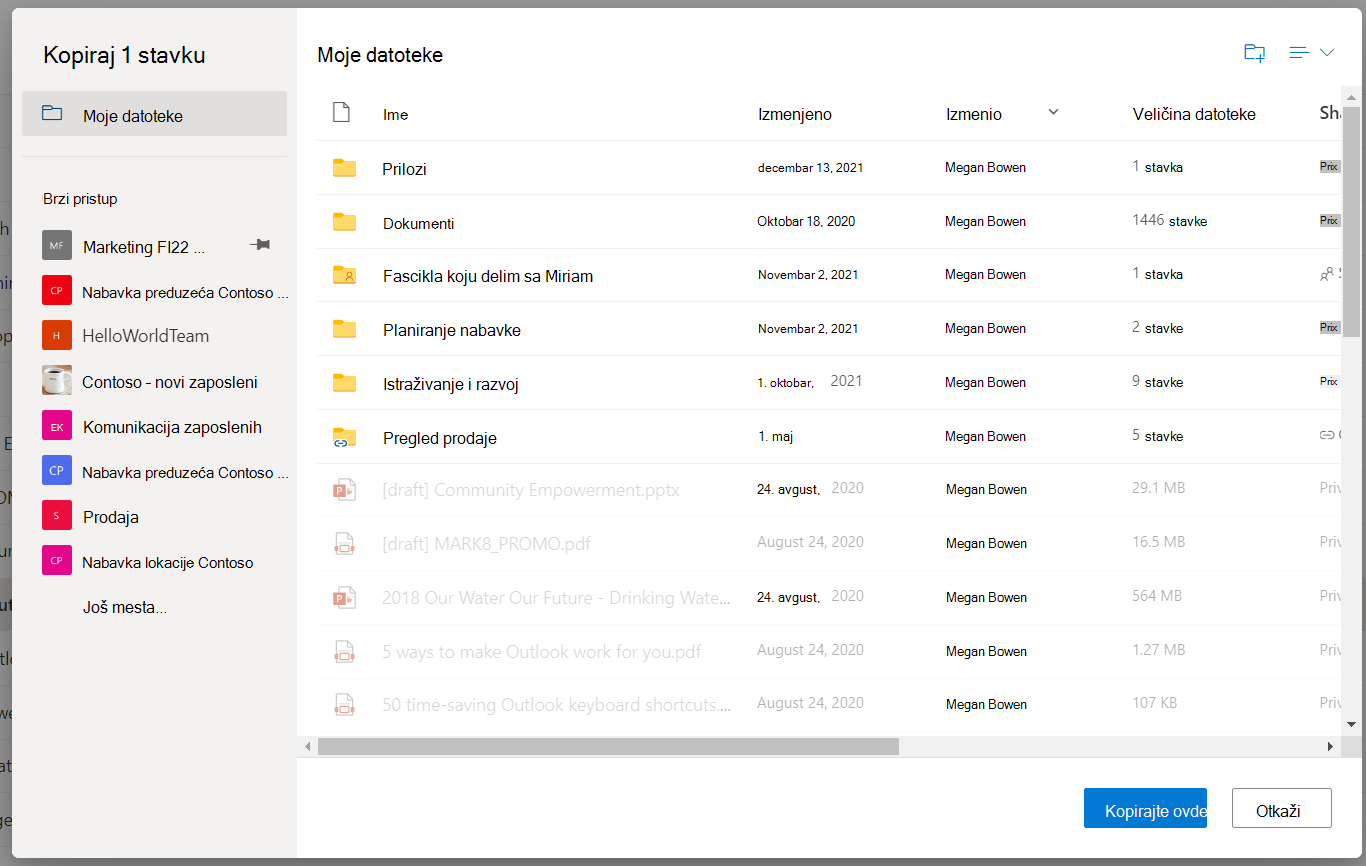The image size is (1366, 866).
Task: Click the Kopirajte ovde button
Action: 1145,808
